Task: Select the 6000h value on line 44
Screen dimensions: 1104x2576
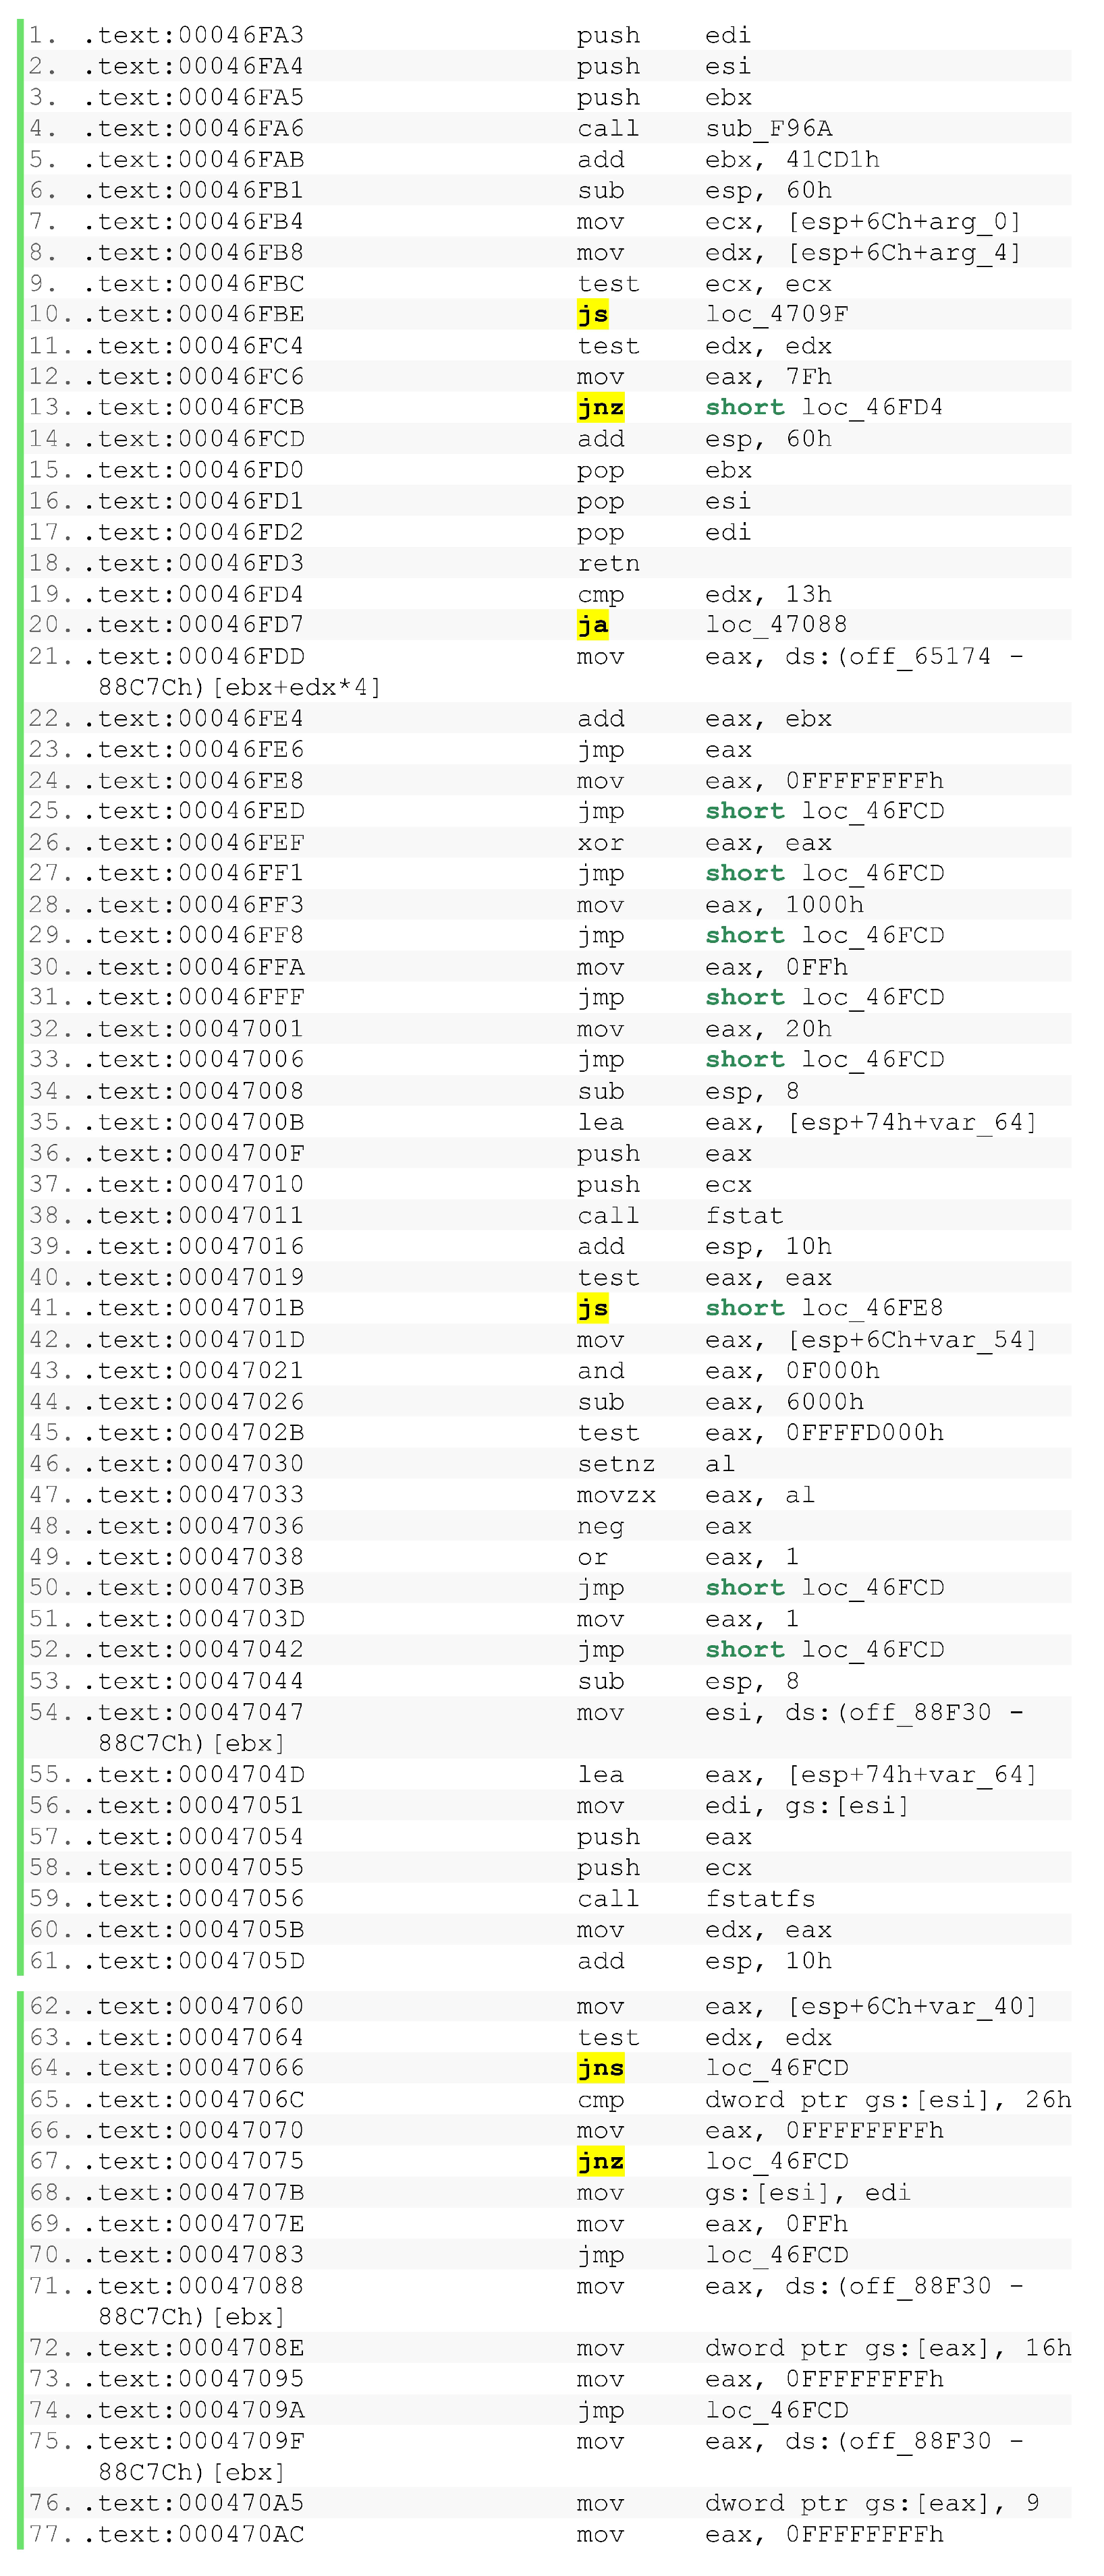Action: tap(825, 1401)
